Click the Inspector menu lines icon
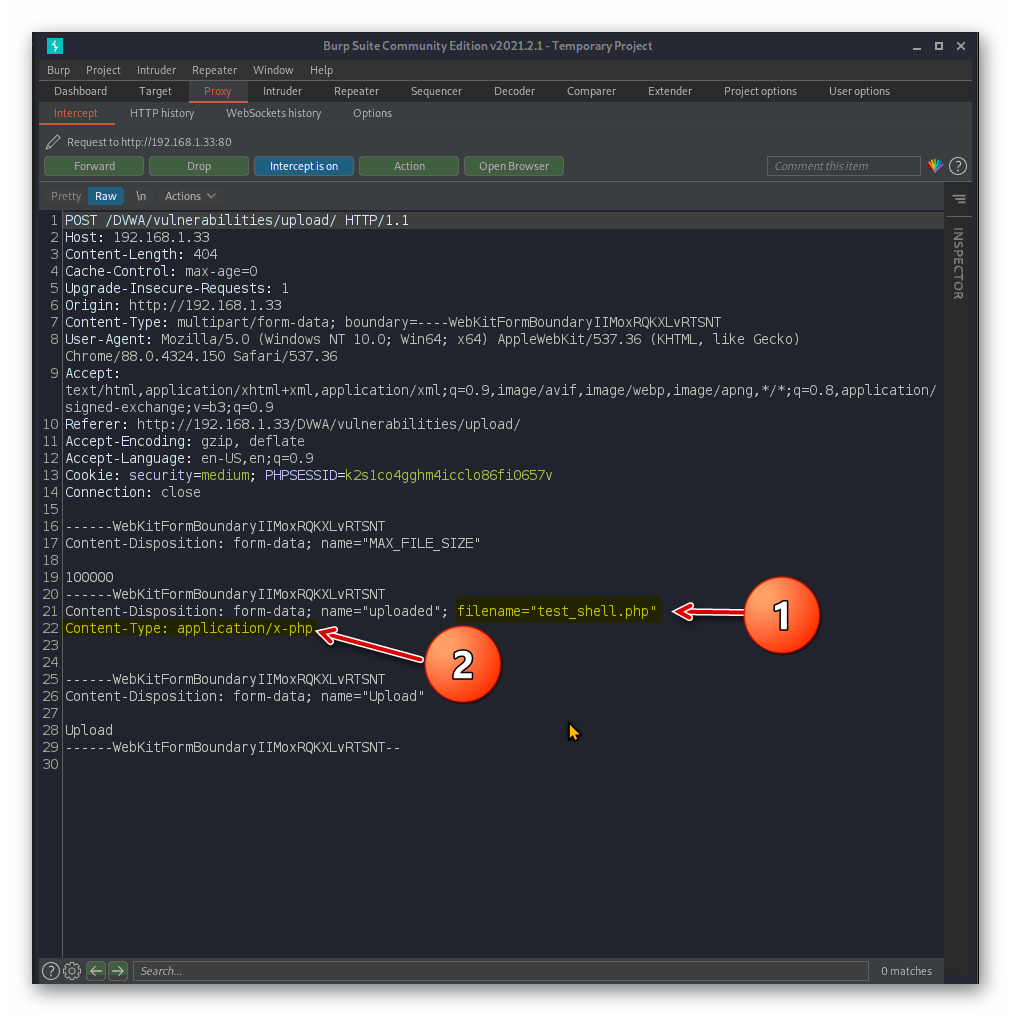The width and height of the screenshot is (1011, 1016). (959, 199)
